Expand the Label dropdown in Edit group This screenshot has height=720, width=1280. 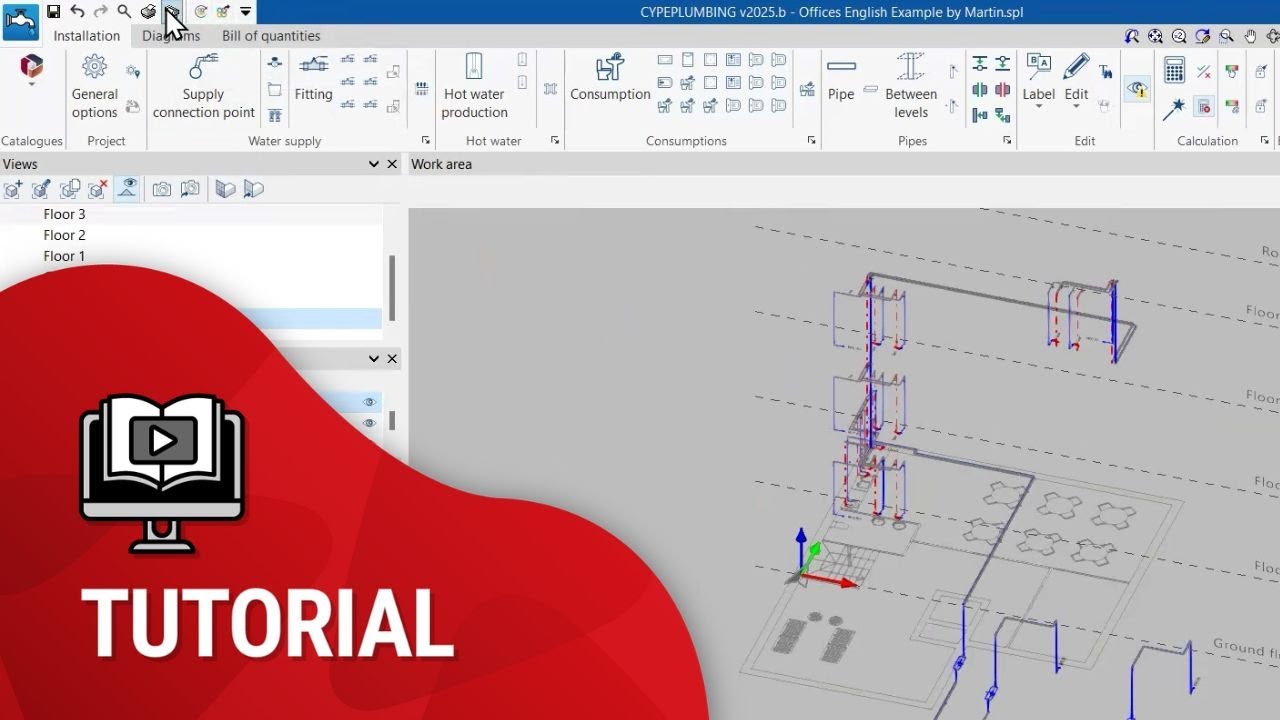click(1038, 107)
